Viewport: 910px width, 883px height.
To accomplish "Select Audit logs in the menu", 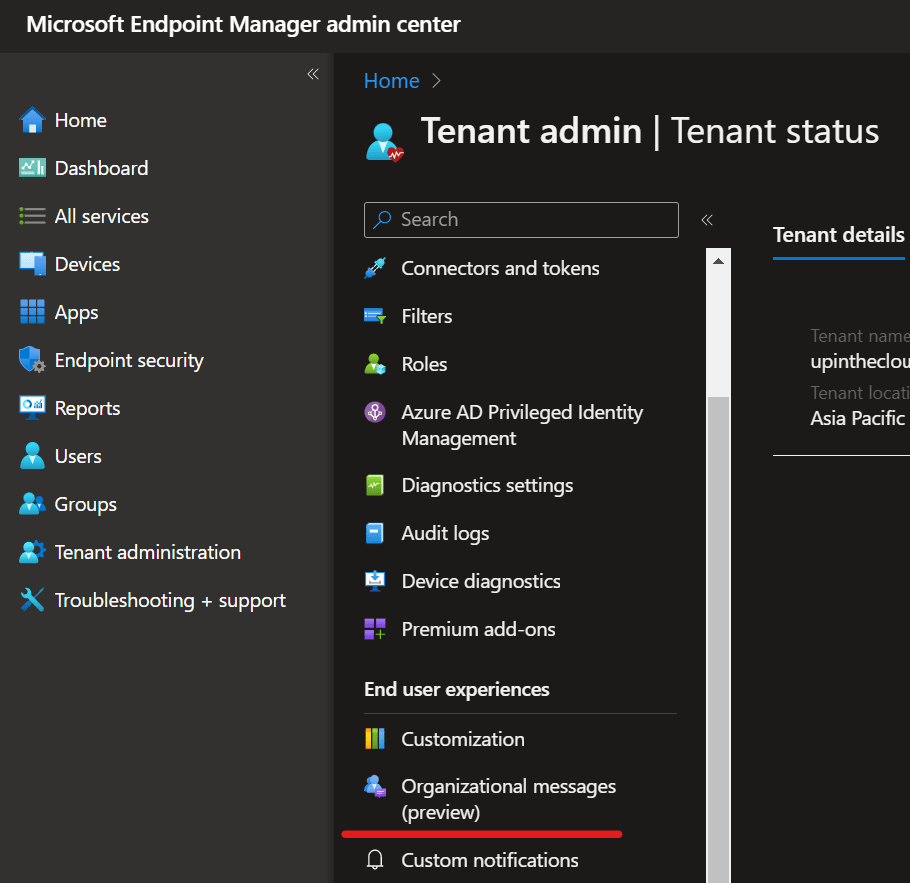I will tap(445, 534).
